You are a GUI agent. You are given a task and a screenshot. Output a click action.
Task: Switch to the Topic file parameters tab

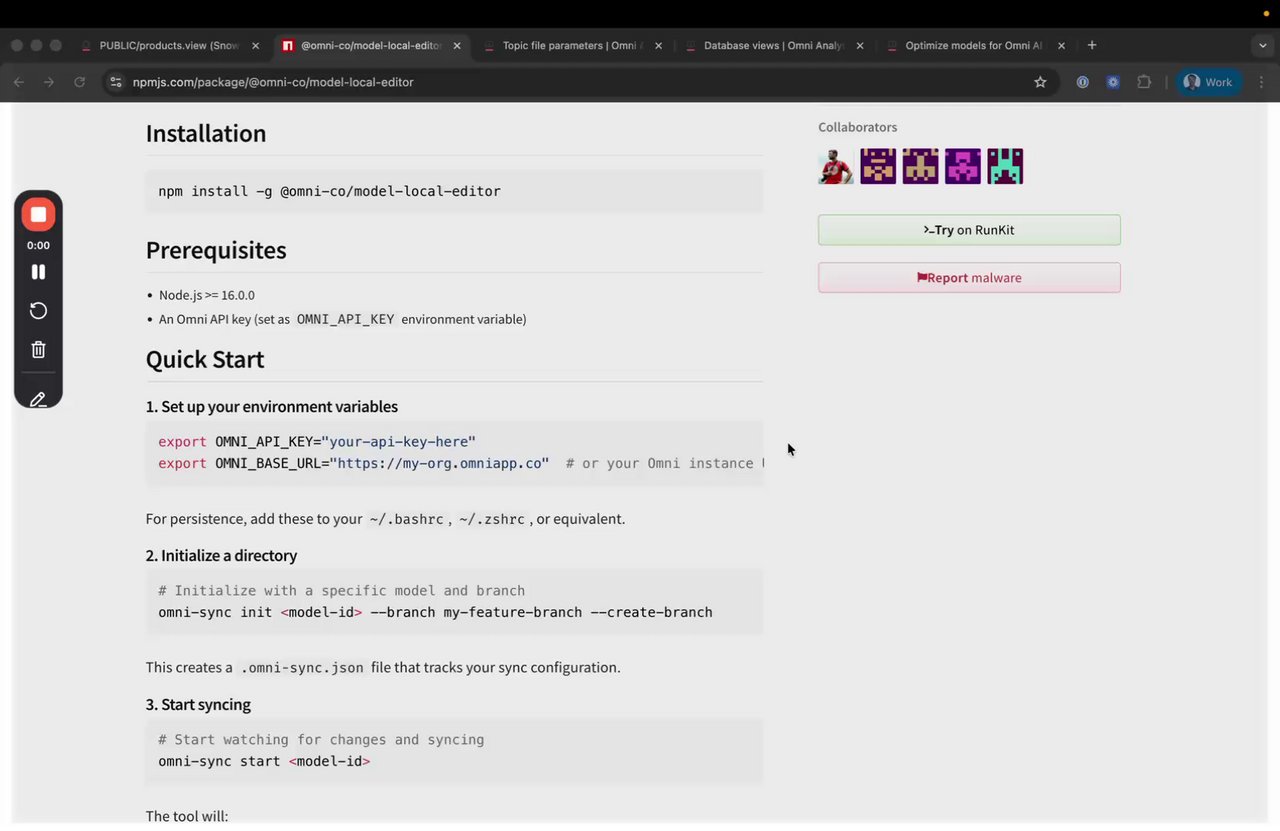coord(573,45)
